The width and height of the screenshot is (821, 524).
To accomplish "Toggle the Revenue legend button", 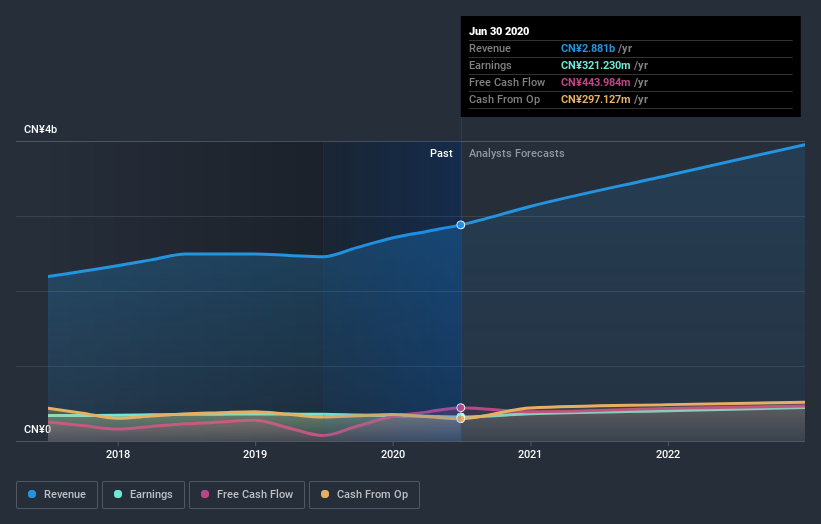I will point(57,495).
